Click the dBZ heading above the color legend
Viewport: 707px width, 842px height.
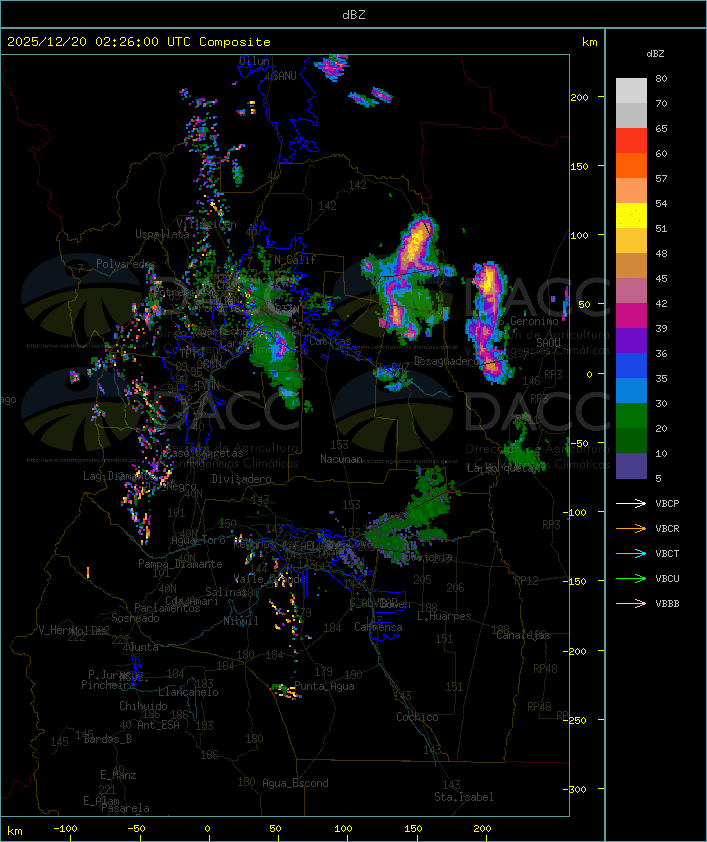click(655, 54)
